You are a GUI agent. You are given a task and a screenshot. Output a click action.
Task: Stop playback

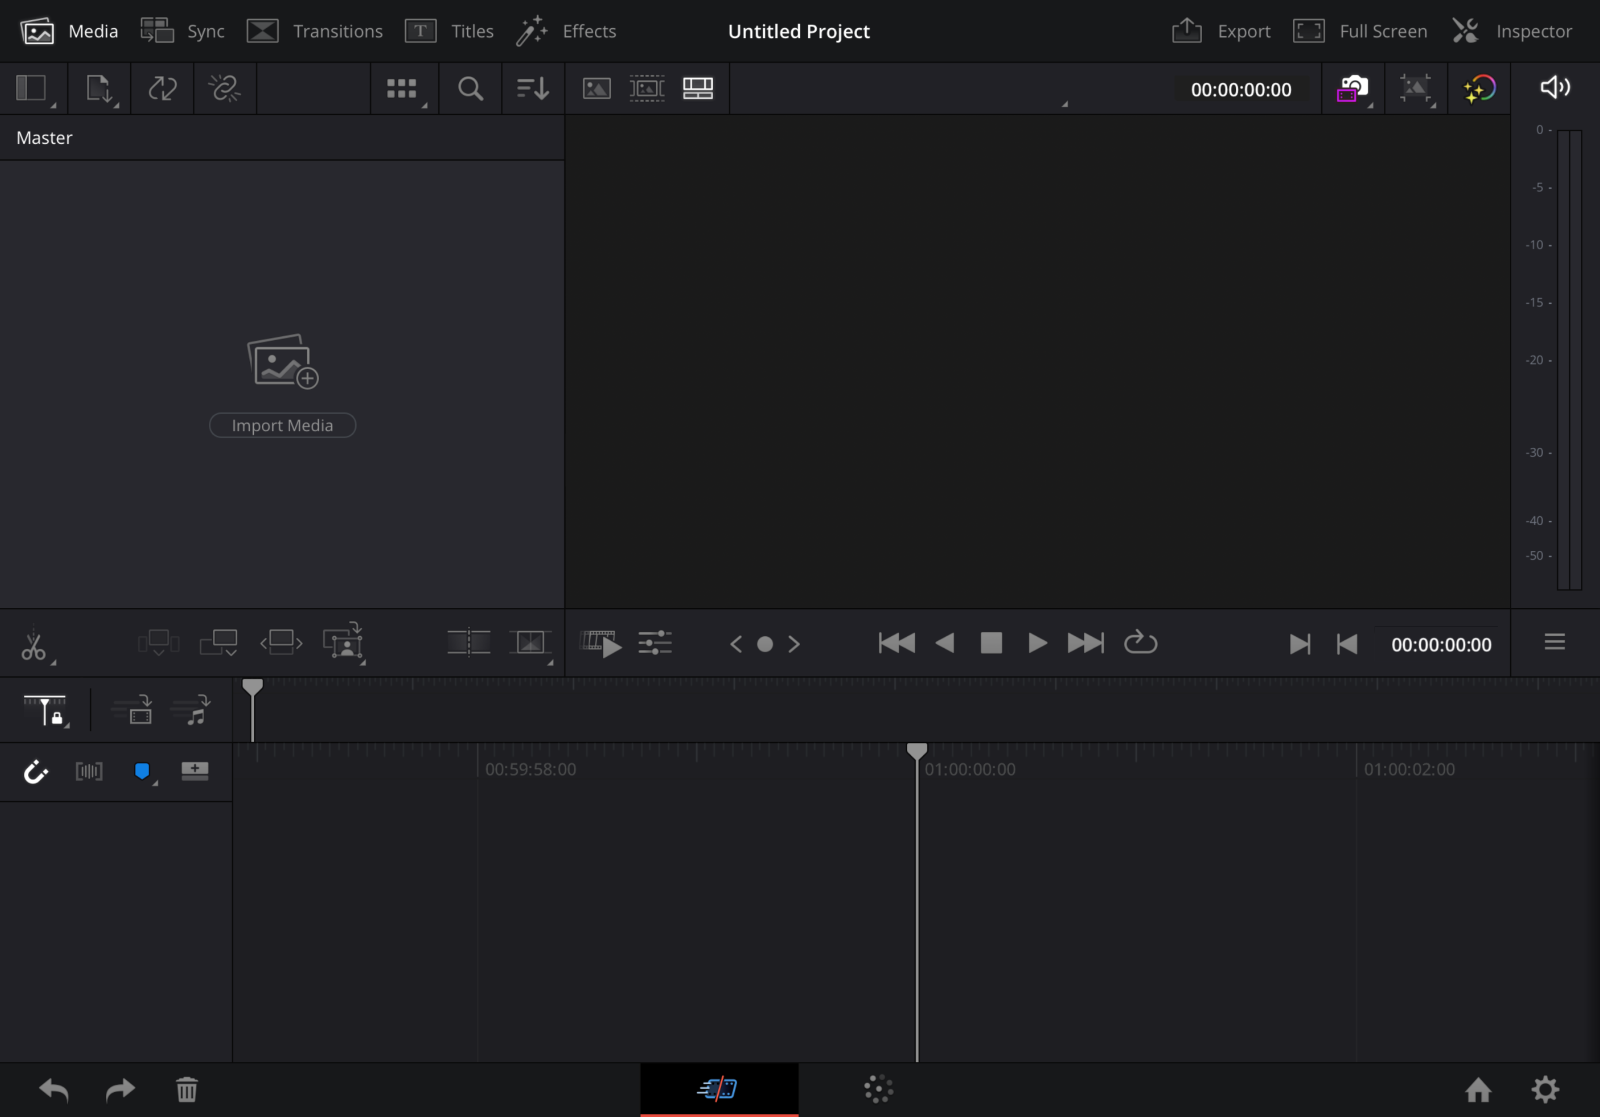coord(991,643)
